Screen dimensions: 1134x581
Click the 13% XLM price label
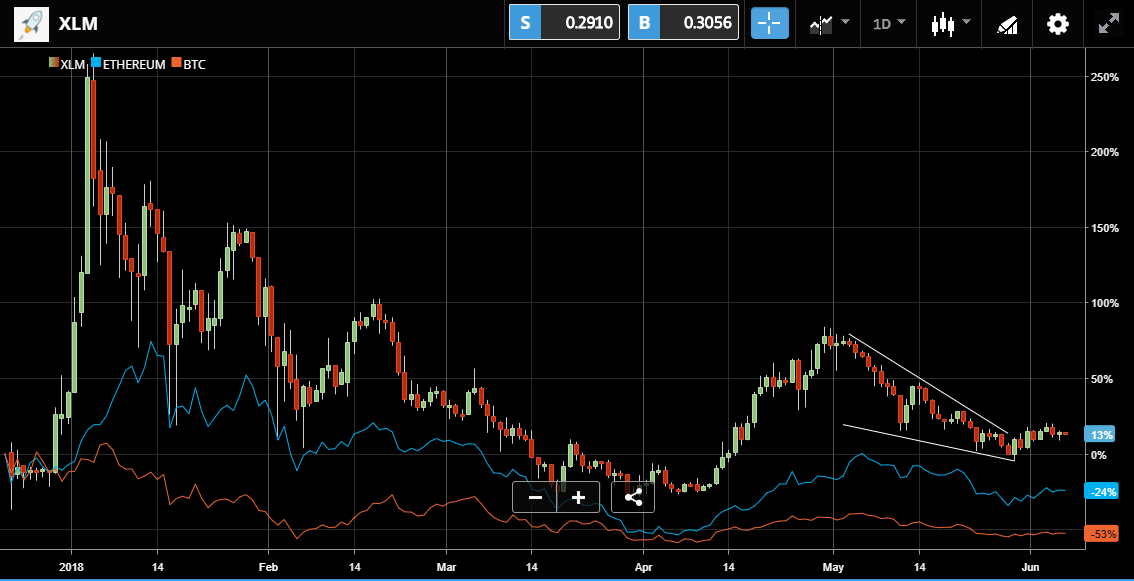(x=1102, y=435)
